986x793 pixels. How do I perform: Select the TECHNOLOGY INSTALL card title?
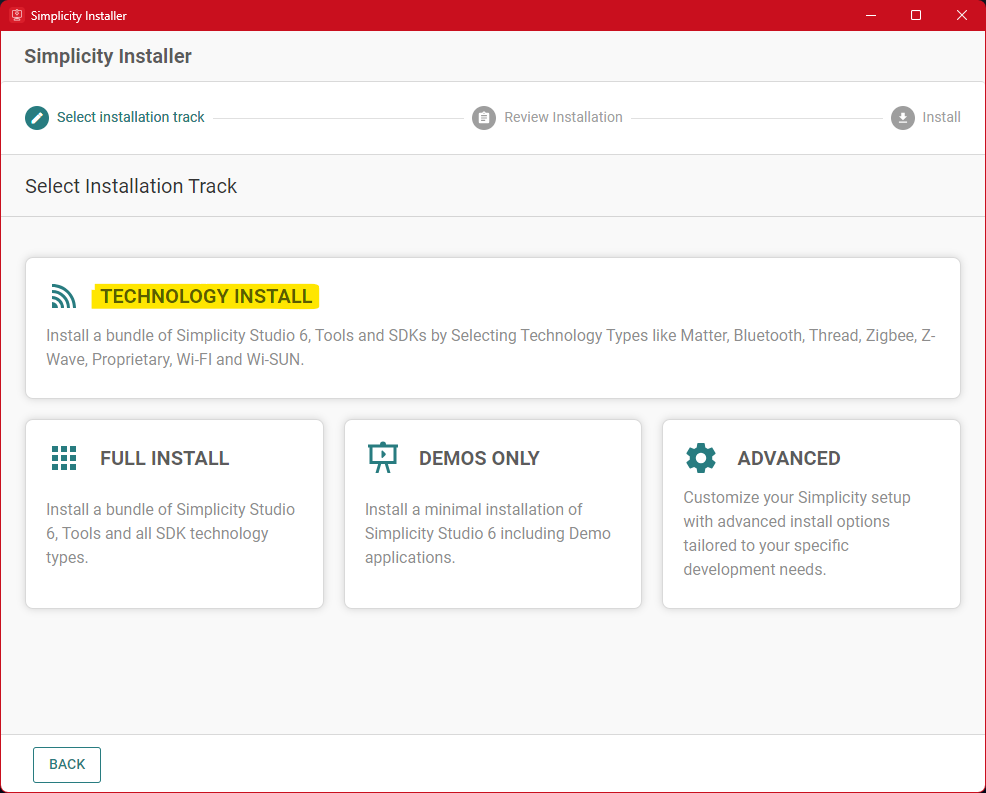206,296
